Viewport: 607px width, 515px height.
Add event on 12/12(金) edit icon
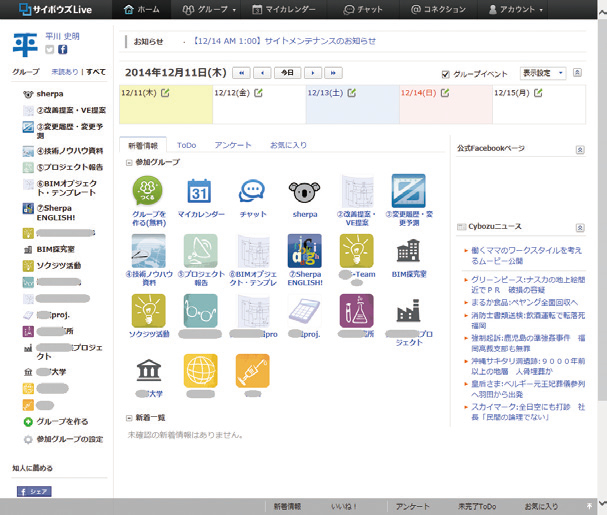tap(258, 93)
